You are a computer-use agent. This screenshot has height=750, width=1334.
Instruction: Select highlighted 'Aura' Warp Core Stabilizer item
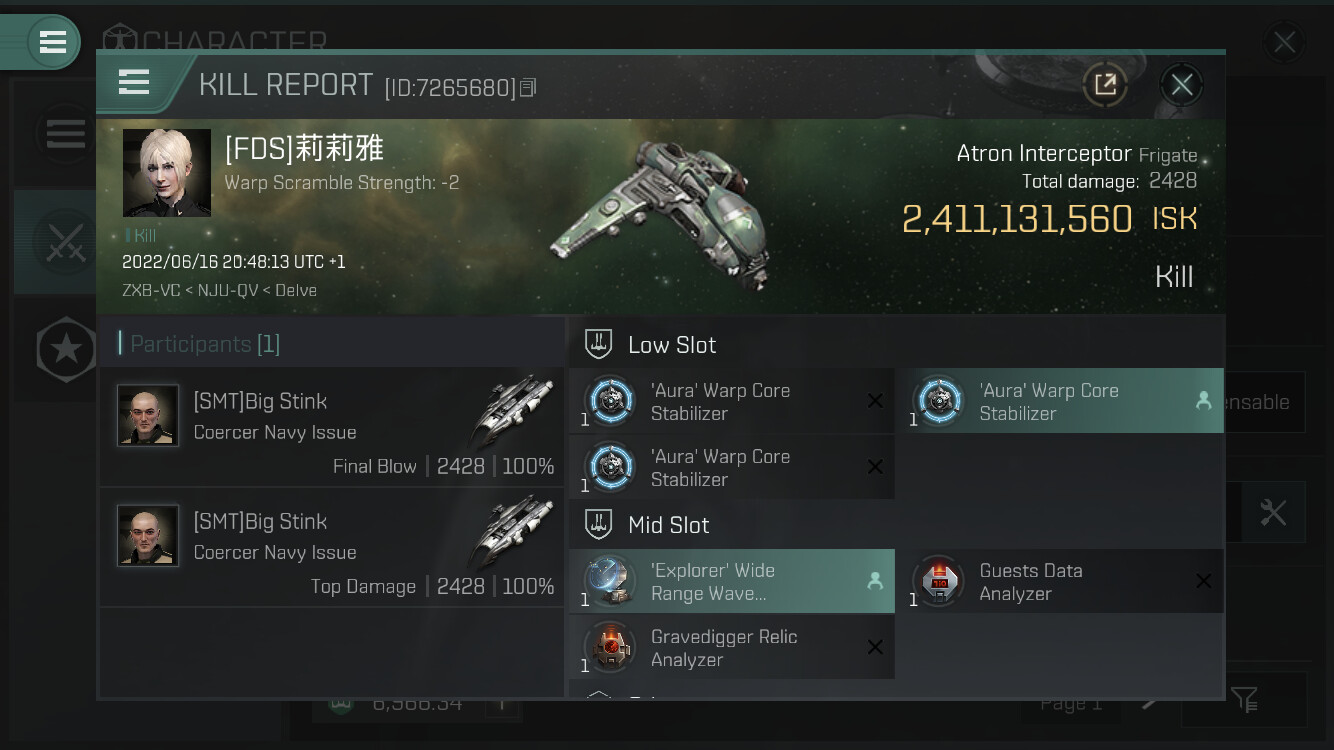[x=1059, y=401]
